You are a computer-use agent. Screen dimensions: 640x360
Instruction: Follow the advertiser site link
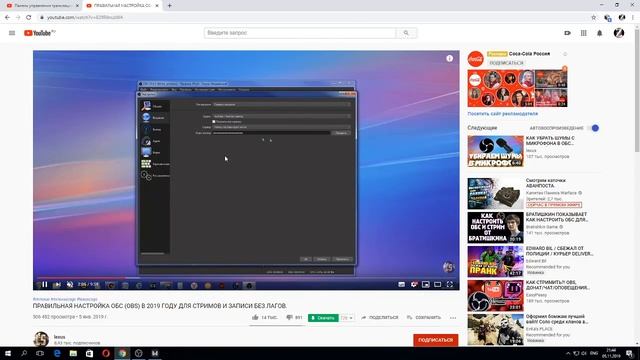tap(502, 114)
